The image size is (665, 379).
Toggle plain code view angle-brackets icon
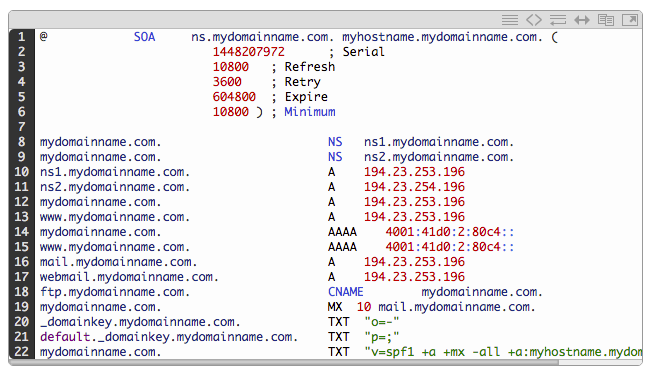coord(534,20)
